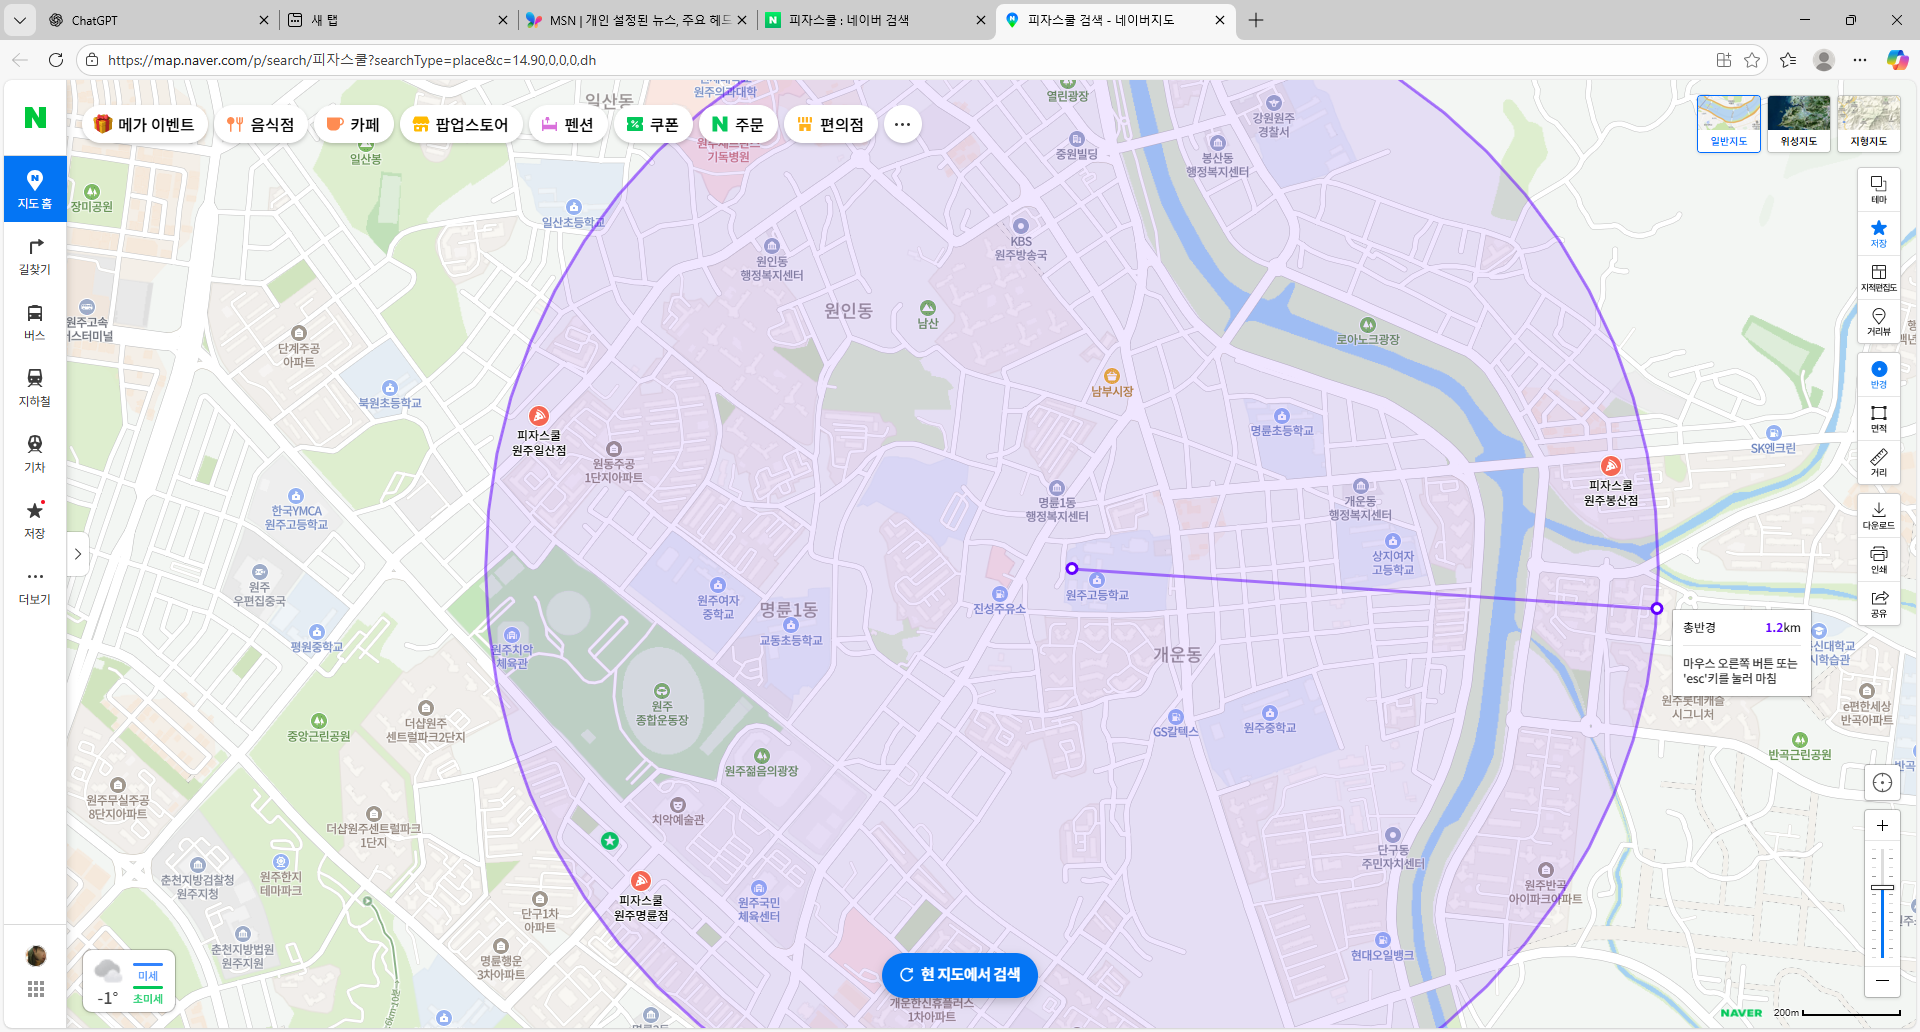Share the map via 공유 icon

tap(1879, 603)
